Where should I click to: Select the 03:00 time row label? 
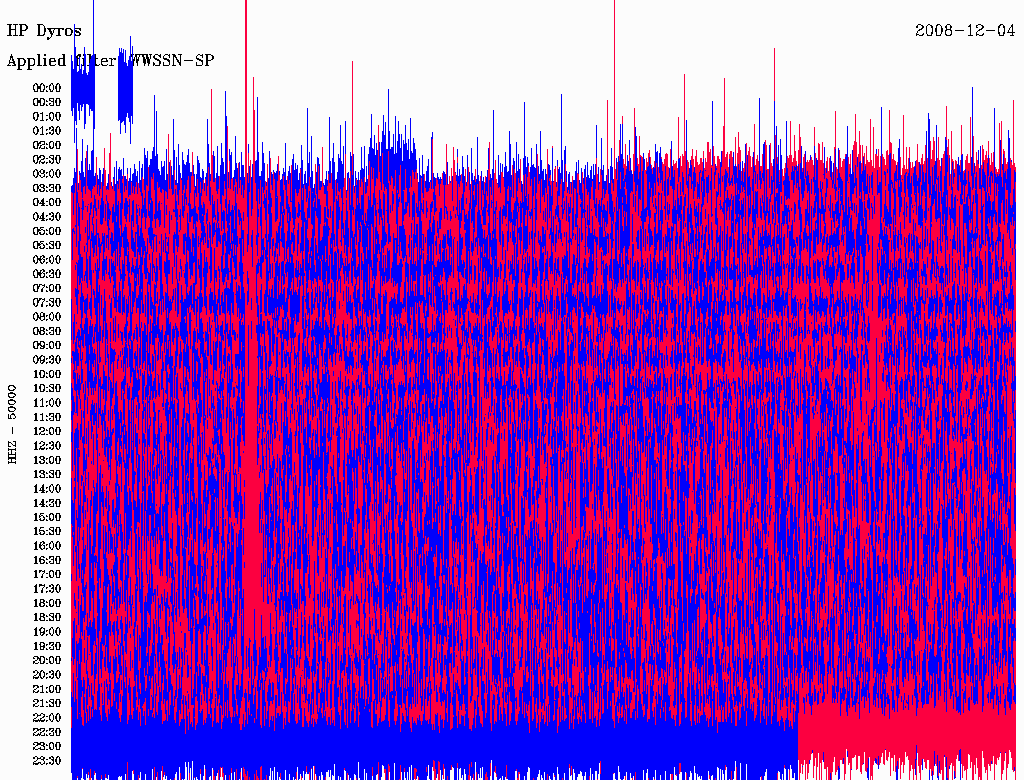click(47, 174)
